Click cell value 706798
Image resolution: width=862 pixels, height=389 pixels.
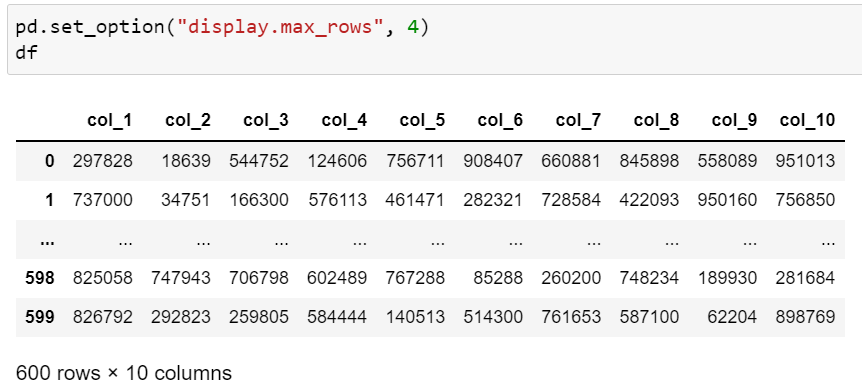click(258, 278)
